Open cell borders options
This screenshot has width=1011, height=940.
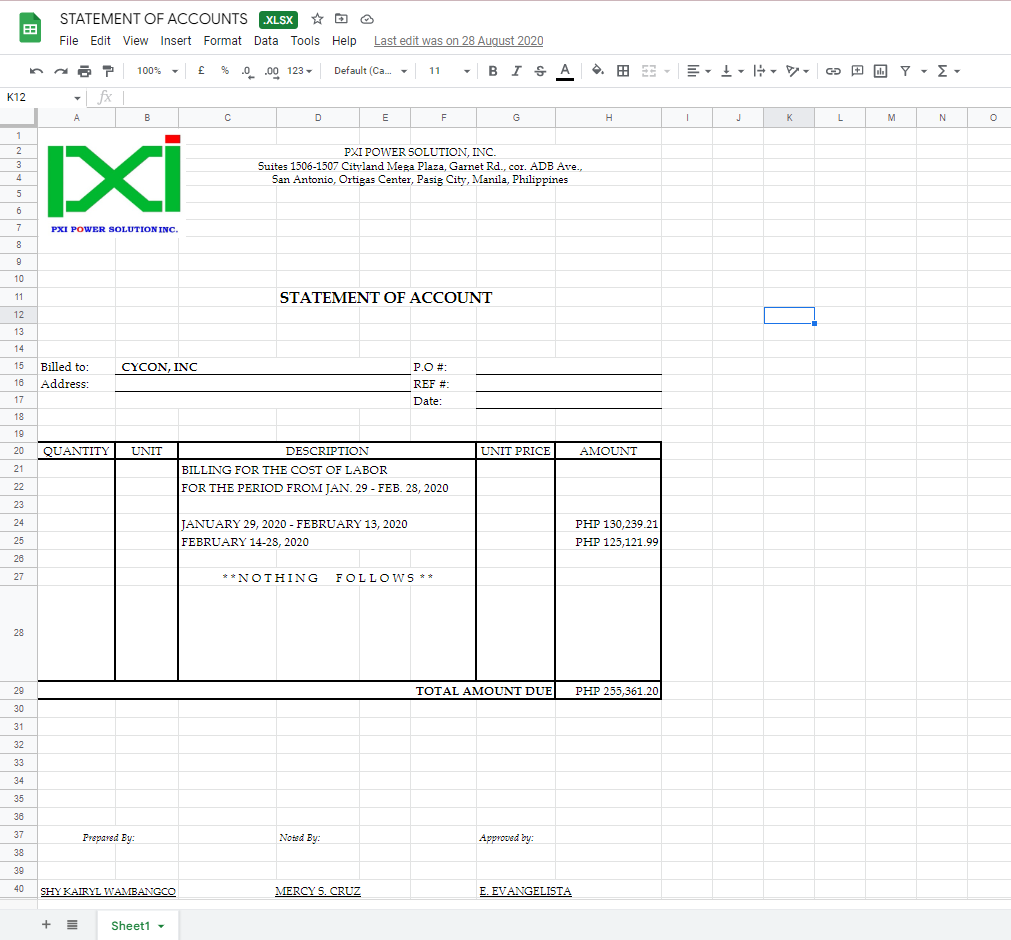coord(623,71)
